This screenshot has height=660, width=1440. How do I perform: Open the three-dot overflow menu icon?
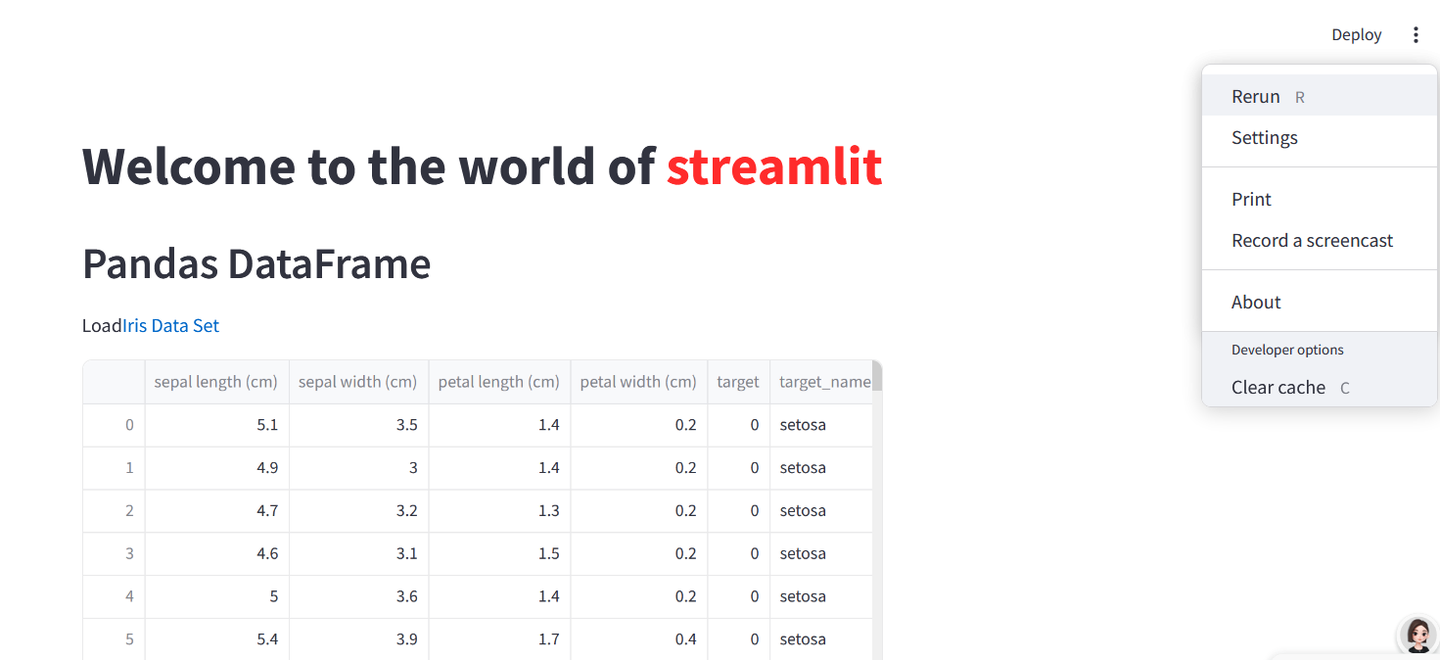(1416, 34)
